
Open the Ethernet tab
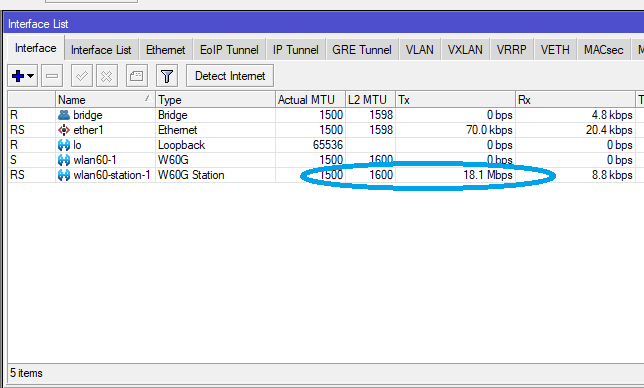coord(166,50)
